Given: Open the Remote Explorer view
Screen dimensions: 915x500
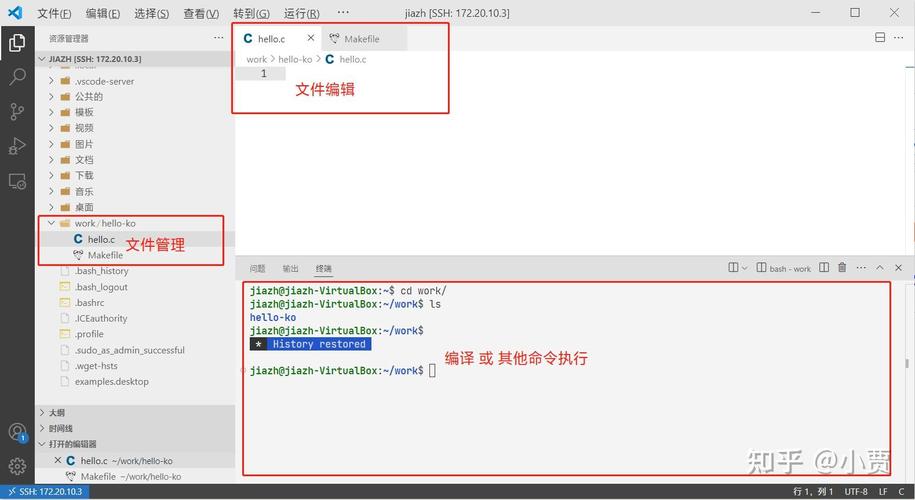Looking at the screenshot, I should pyautogui.click(x=17, y=181).
